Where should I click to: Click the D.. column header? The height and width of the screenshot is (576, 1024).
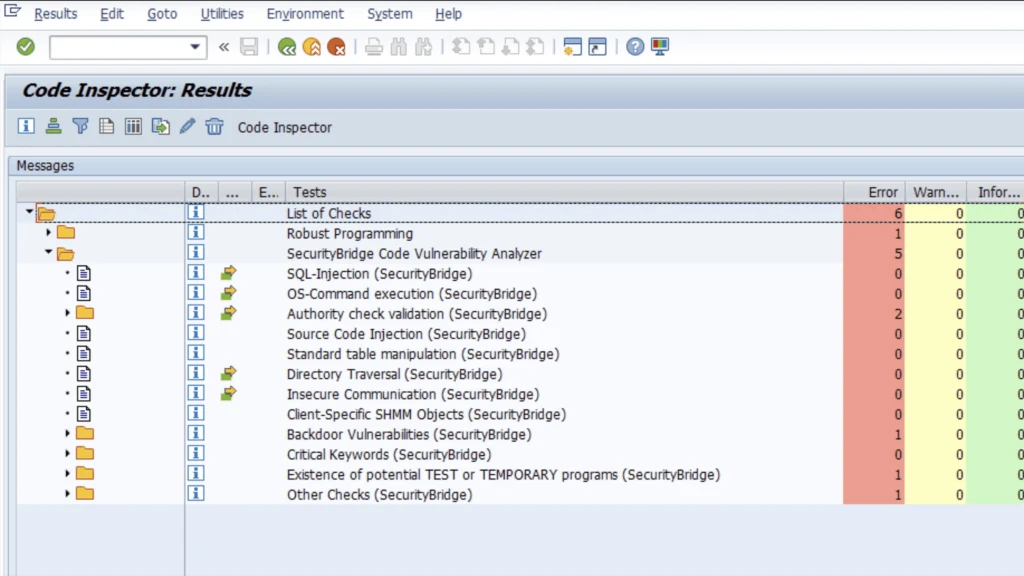coord(201,192)
